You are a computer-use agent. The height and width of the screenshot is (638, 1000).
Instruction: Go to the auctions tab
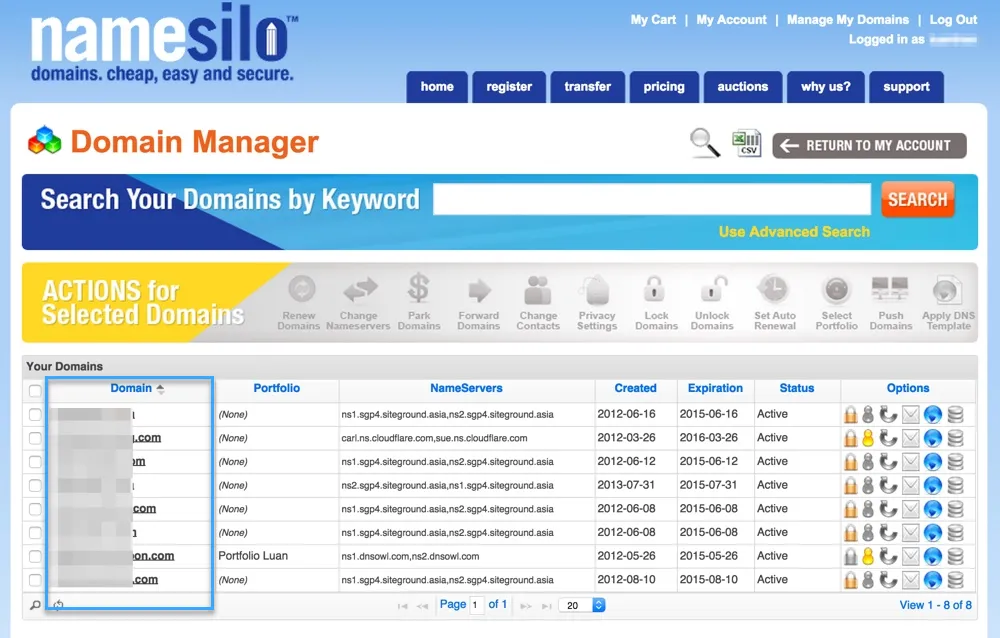pyautogui.click(x=743, y=87)
